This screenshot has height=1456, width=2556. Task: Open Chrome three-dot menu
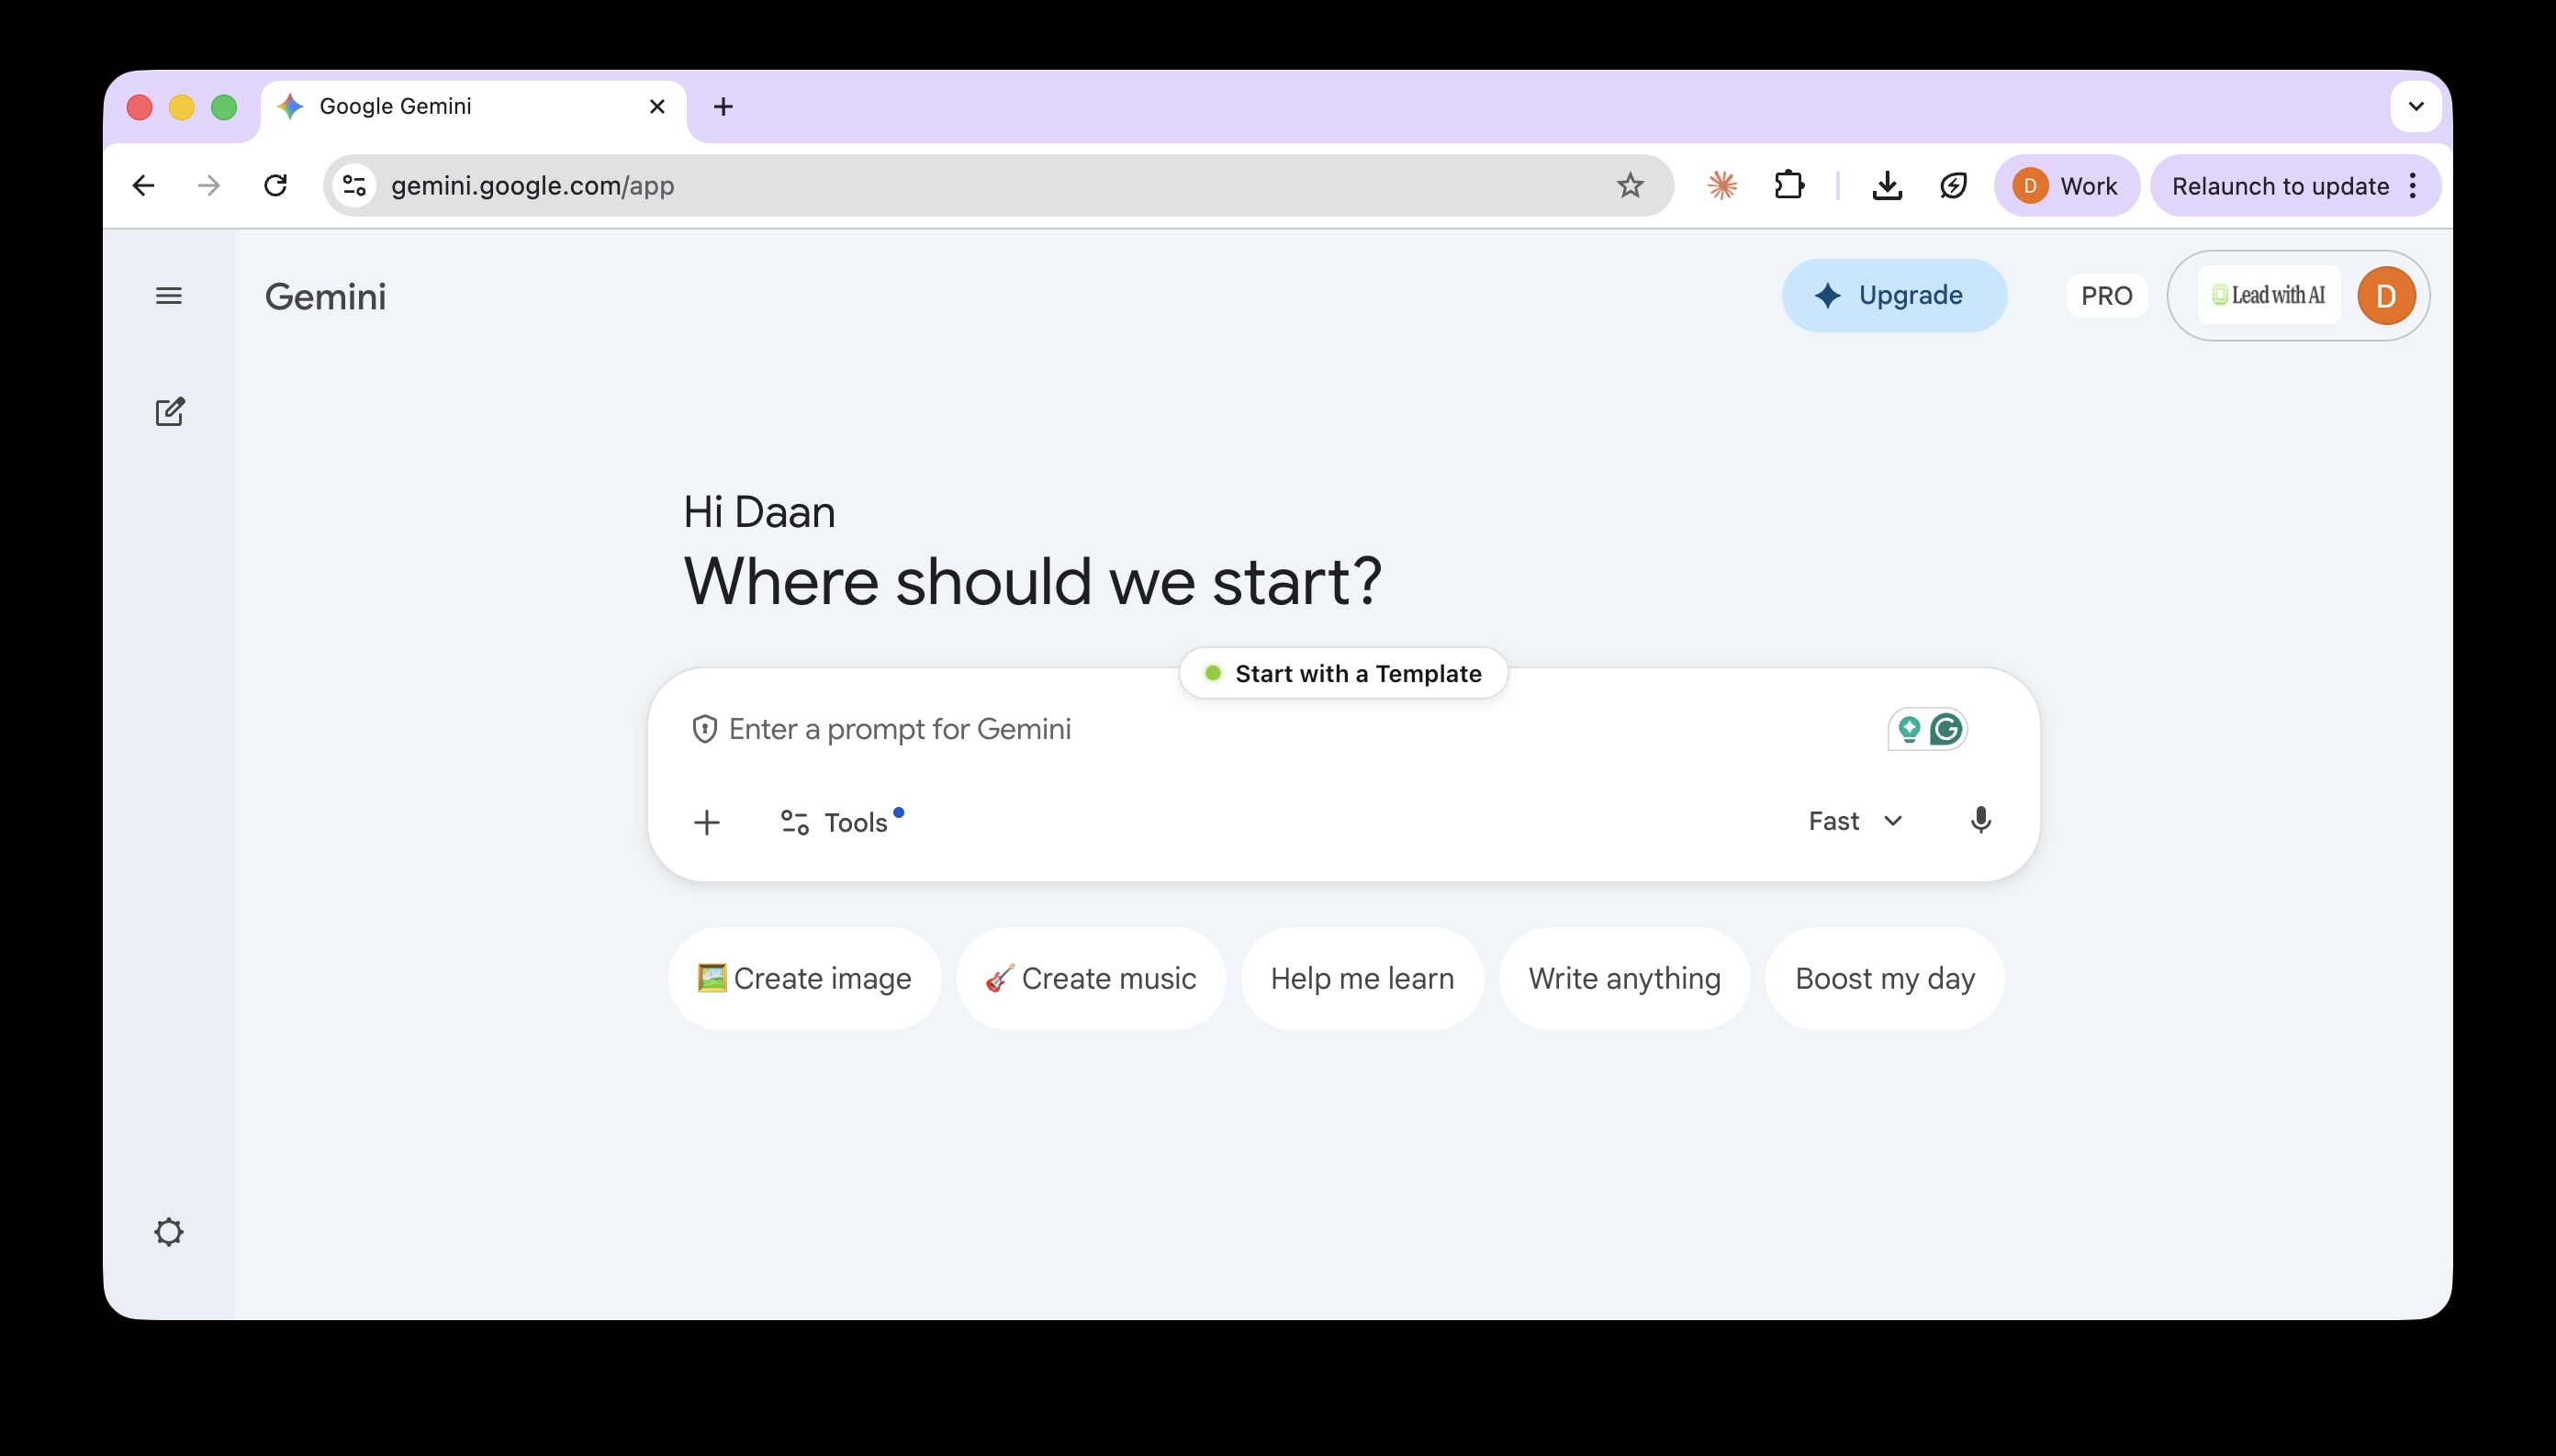(x=2413, y=185)
